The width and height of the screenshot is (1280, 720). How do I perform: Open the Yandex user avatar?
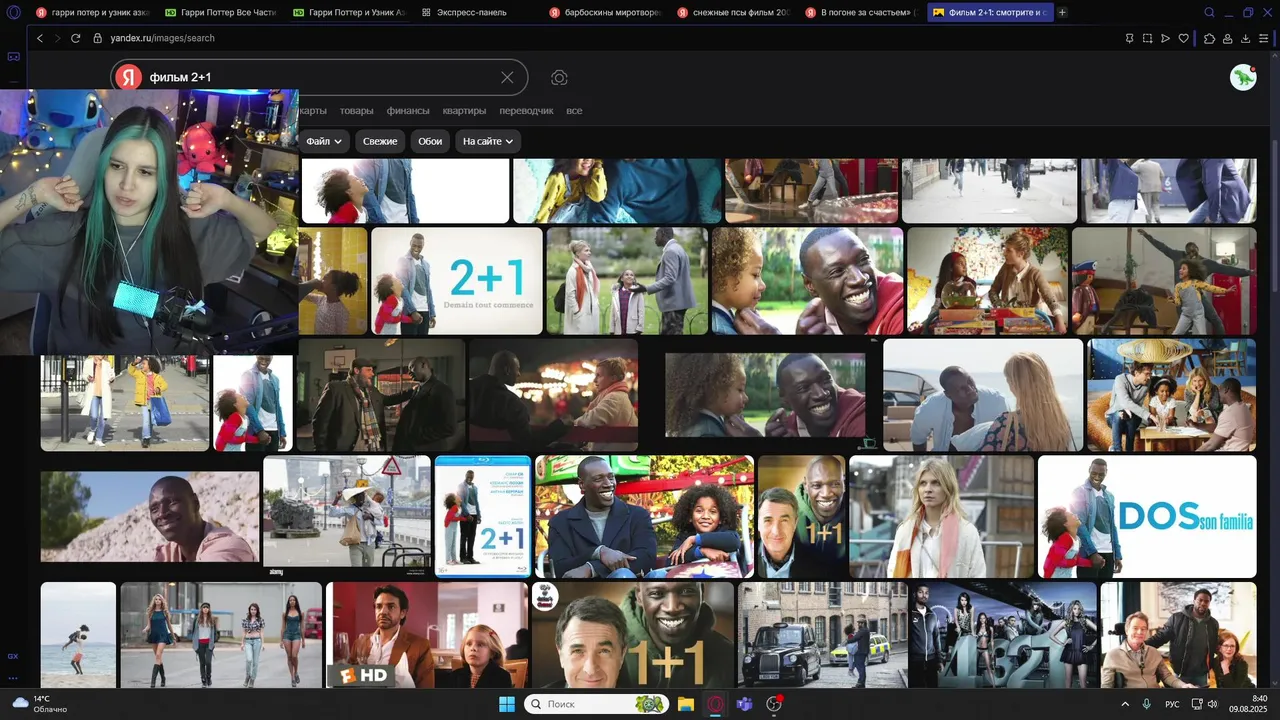[1243, 77]
